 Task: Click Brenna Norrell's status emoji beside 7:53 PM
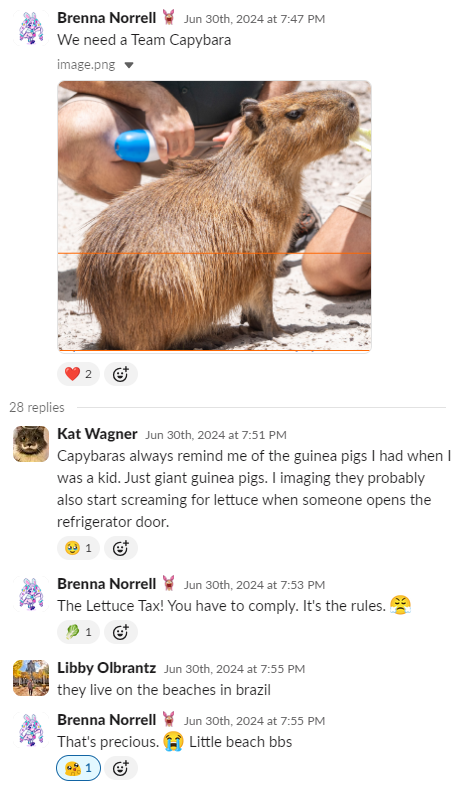pos(169,583)
